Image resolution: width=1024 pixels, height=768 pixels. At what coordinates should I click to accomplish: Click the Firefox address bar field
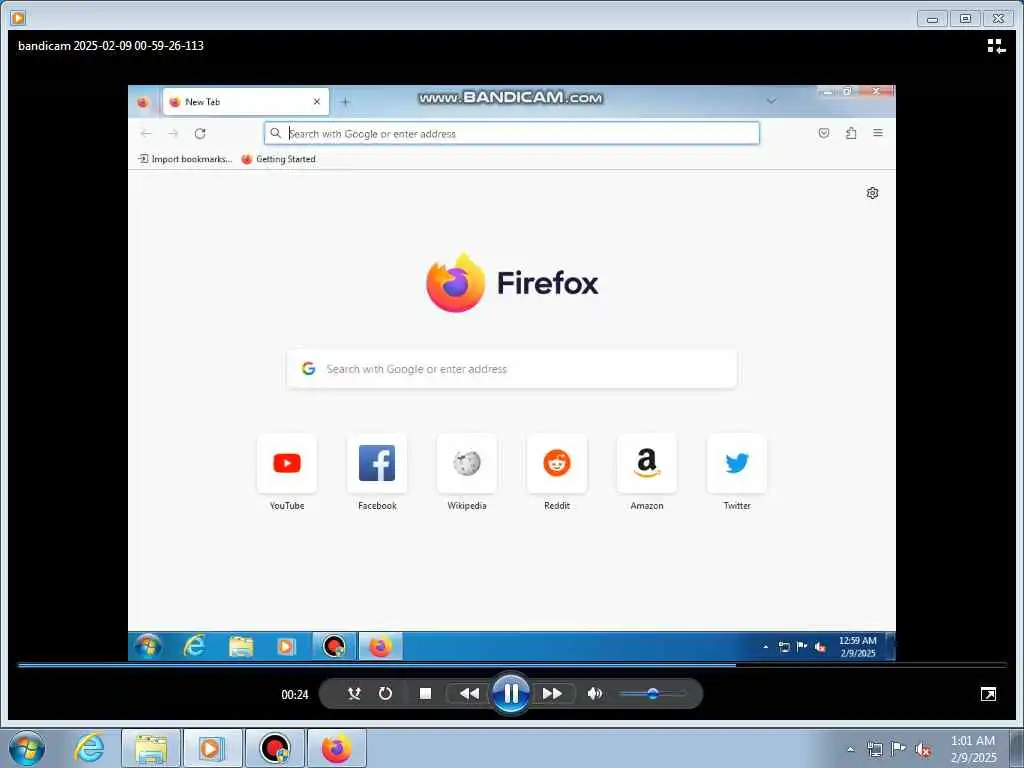(511, 133)
